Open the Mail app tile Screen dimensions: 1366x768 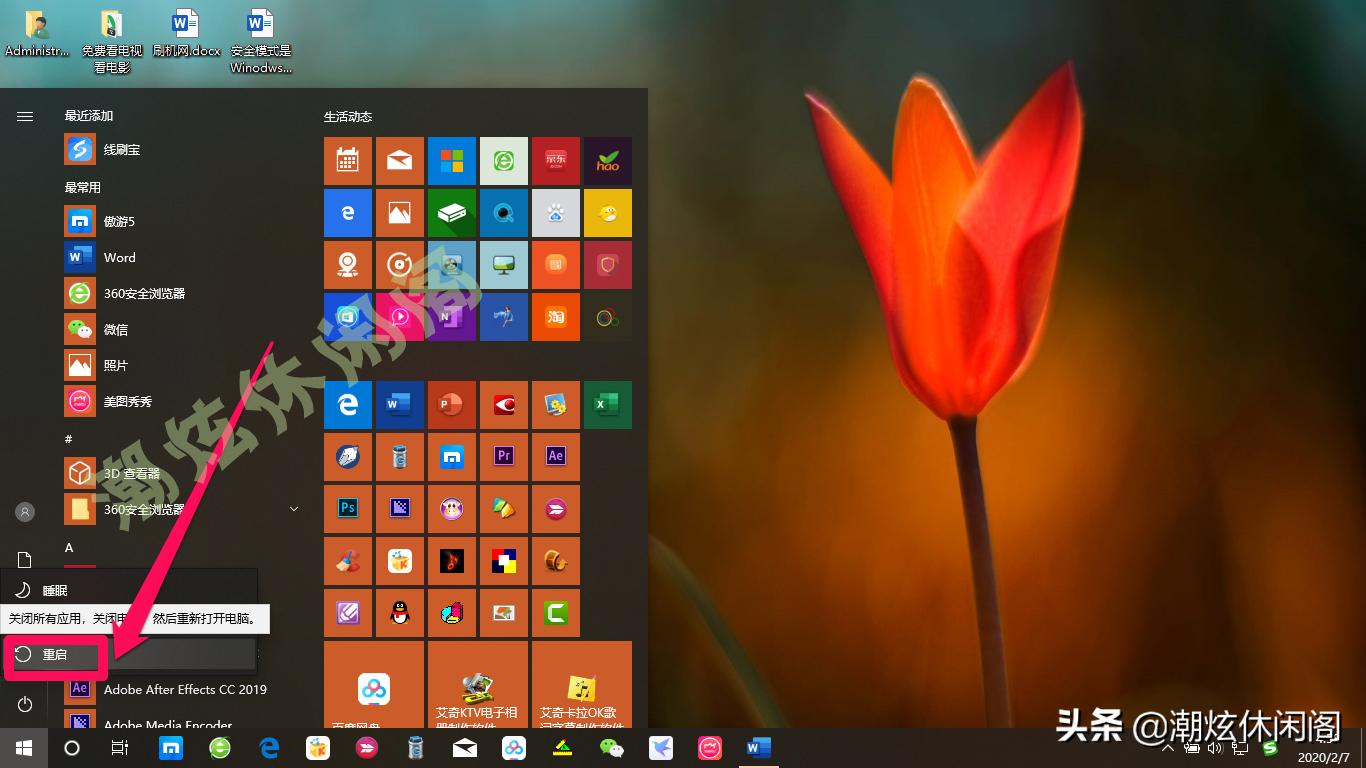pos(400,161)
